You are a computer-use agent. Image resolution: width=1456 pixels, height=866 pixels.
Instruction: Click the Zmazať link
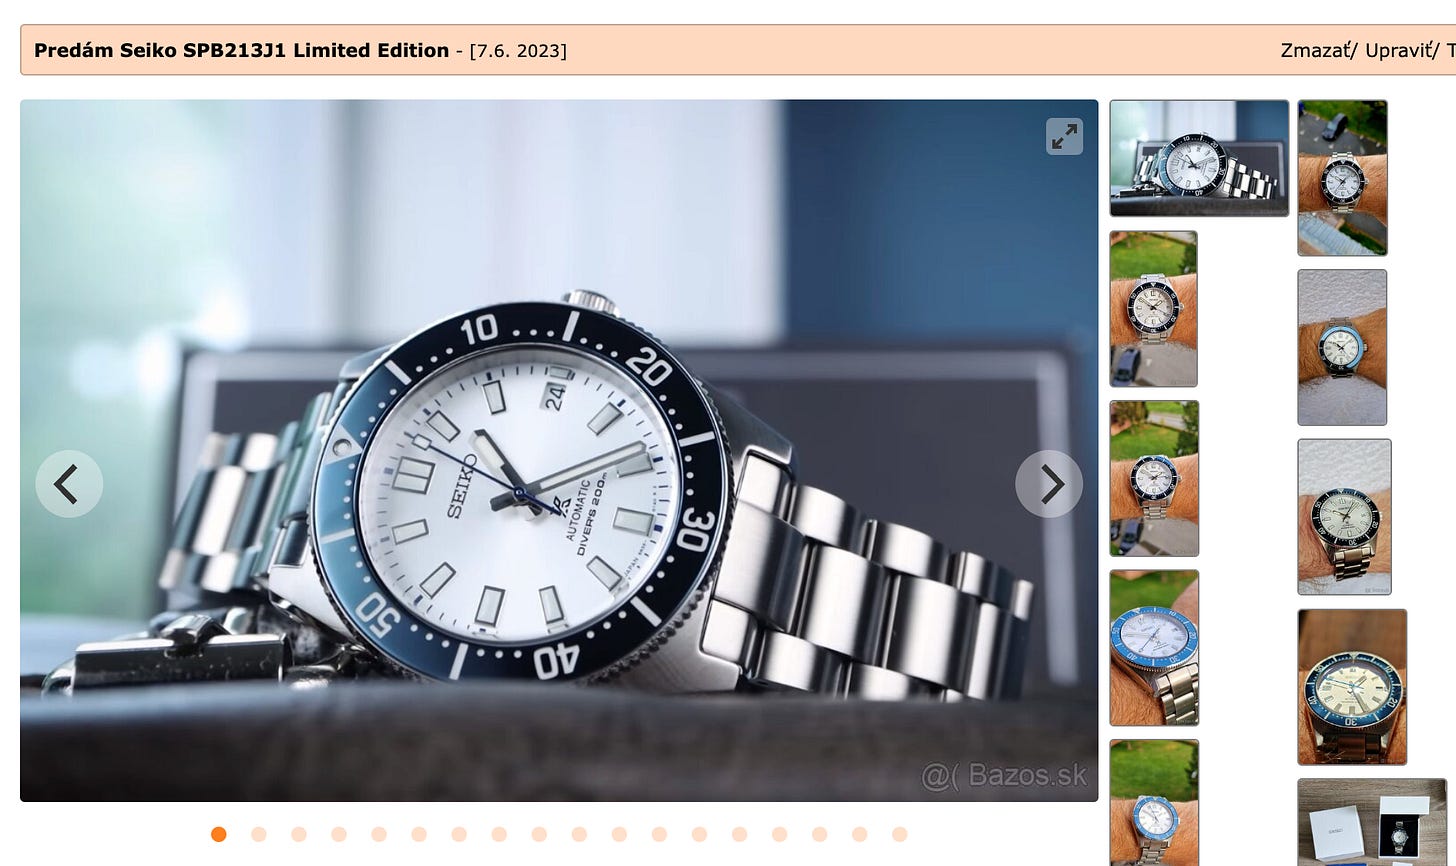(1316, 50)
